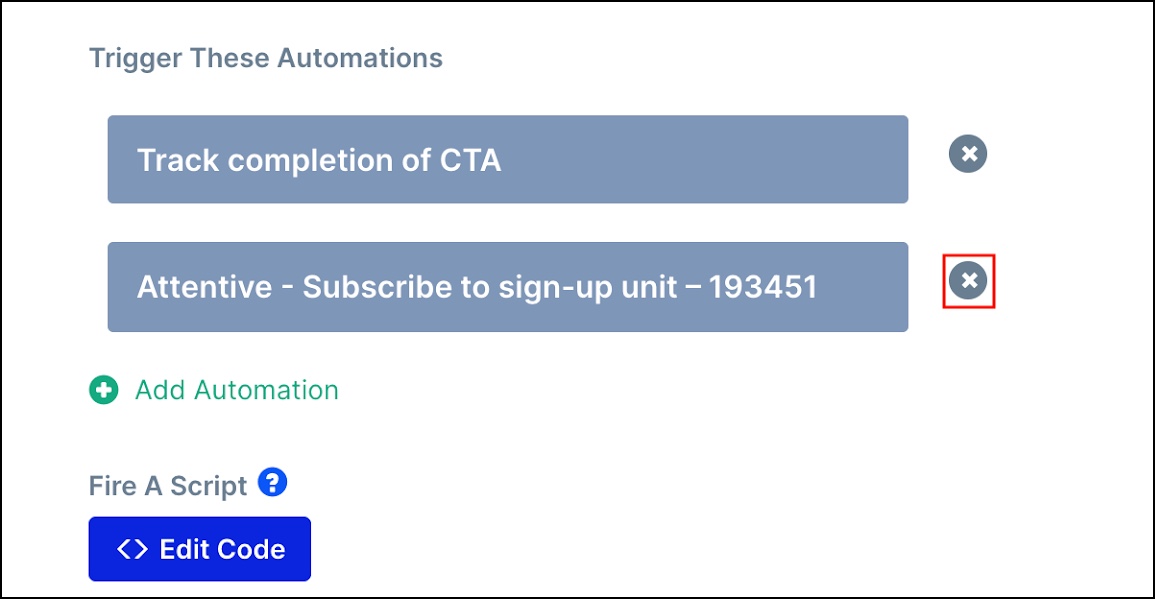The height and width of the screenshot is (599, 1155).
Task: Remove the Track completion of CTA automation
Action: (967, 154)
